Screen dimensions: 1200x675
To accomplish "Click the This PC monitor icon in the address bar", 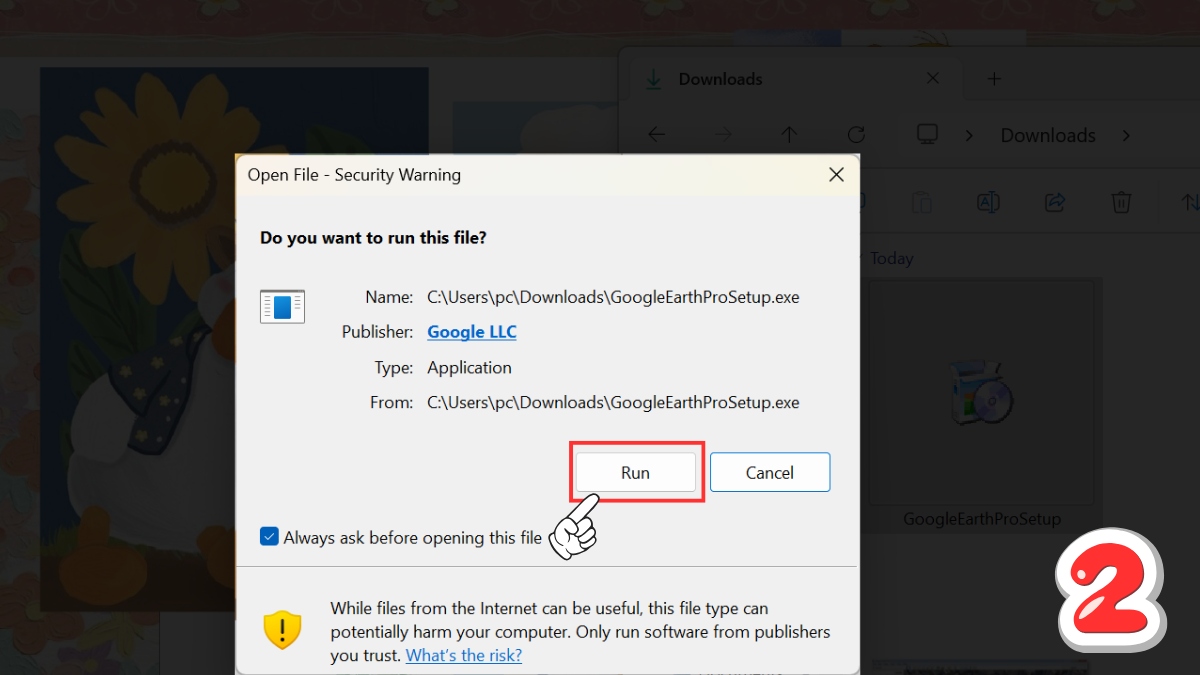I will [x=927, y=134].
